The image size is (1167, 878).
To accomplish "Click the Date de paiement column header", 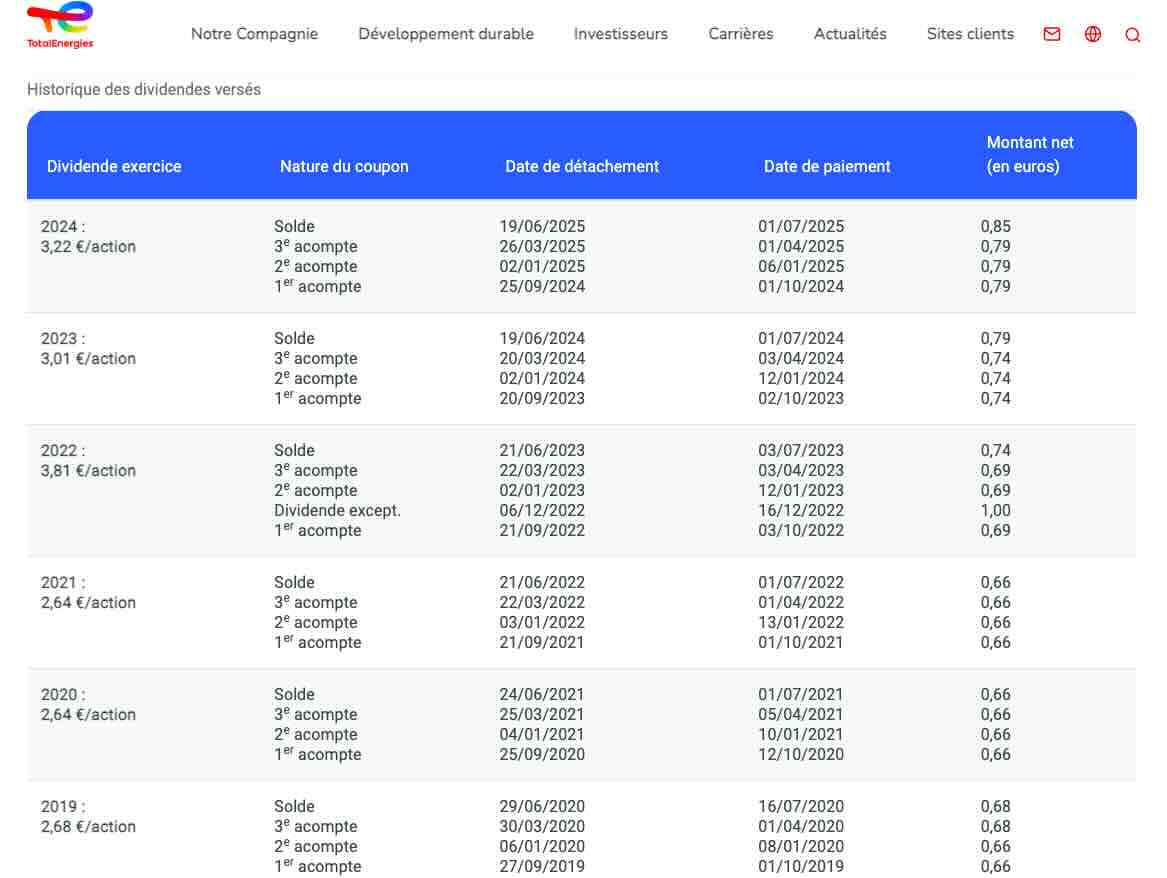I will point(827,167).
